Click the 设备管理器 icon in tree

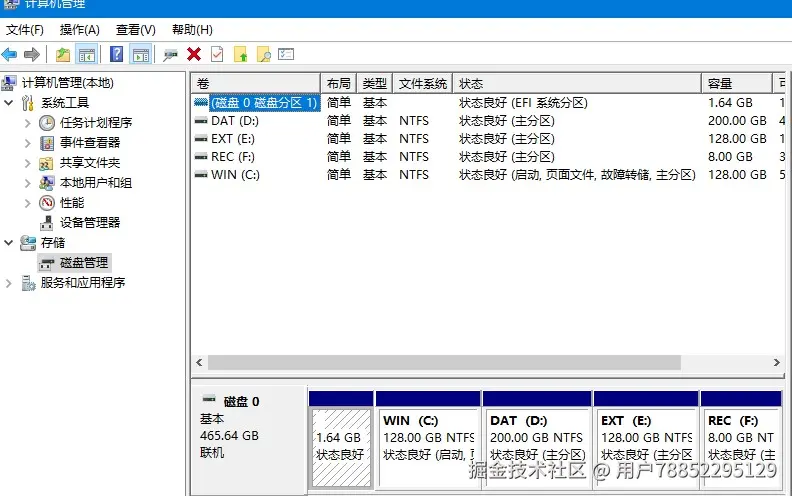[x=46, y=223]
